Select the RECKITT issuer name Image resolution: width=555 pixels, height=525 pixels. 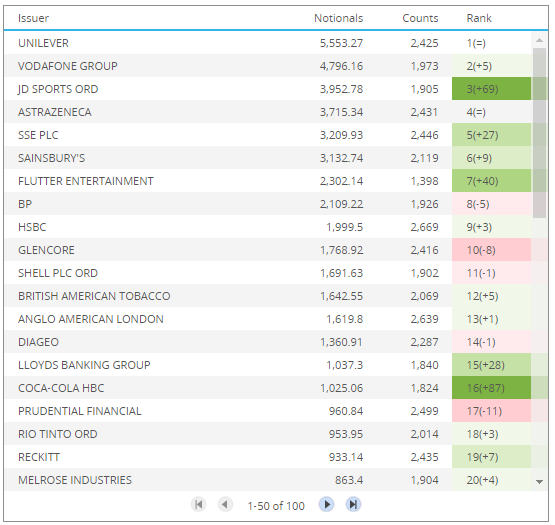click(39, 457)
